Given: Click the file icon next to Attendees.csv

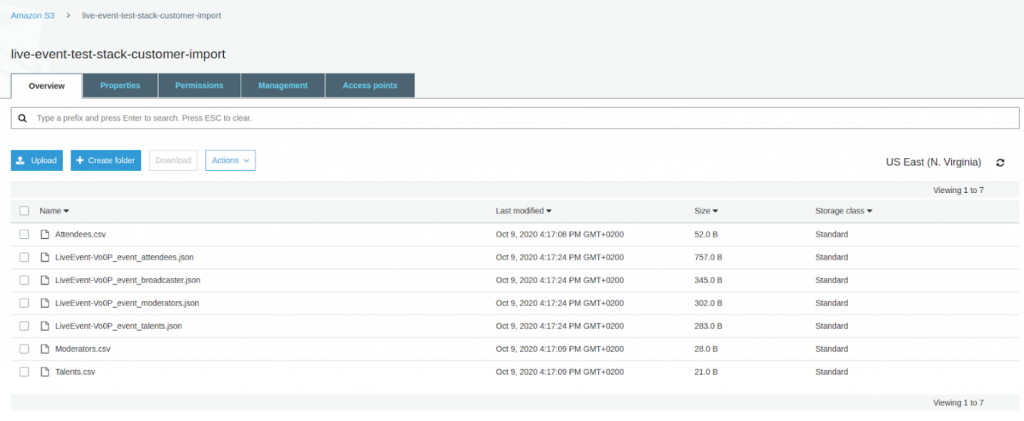Looking at the screenshot, I should tap(44, 234).
